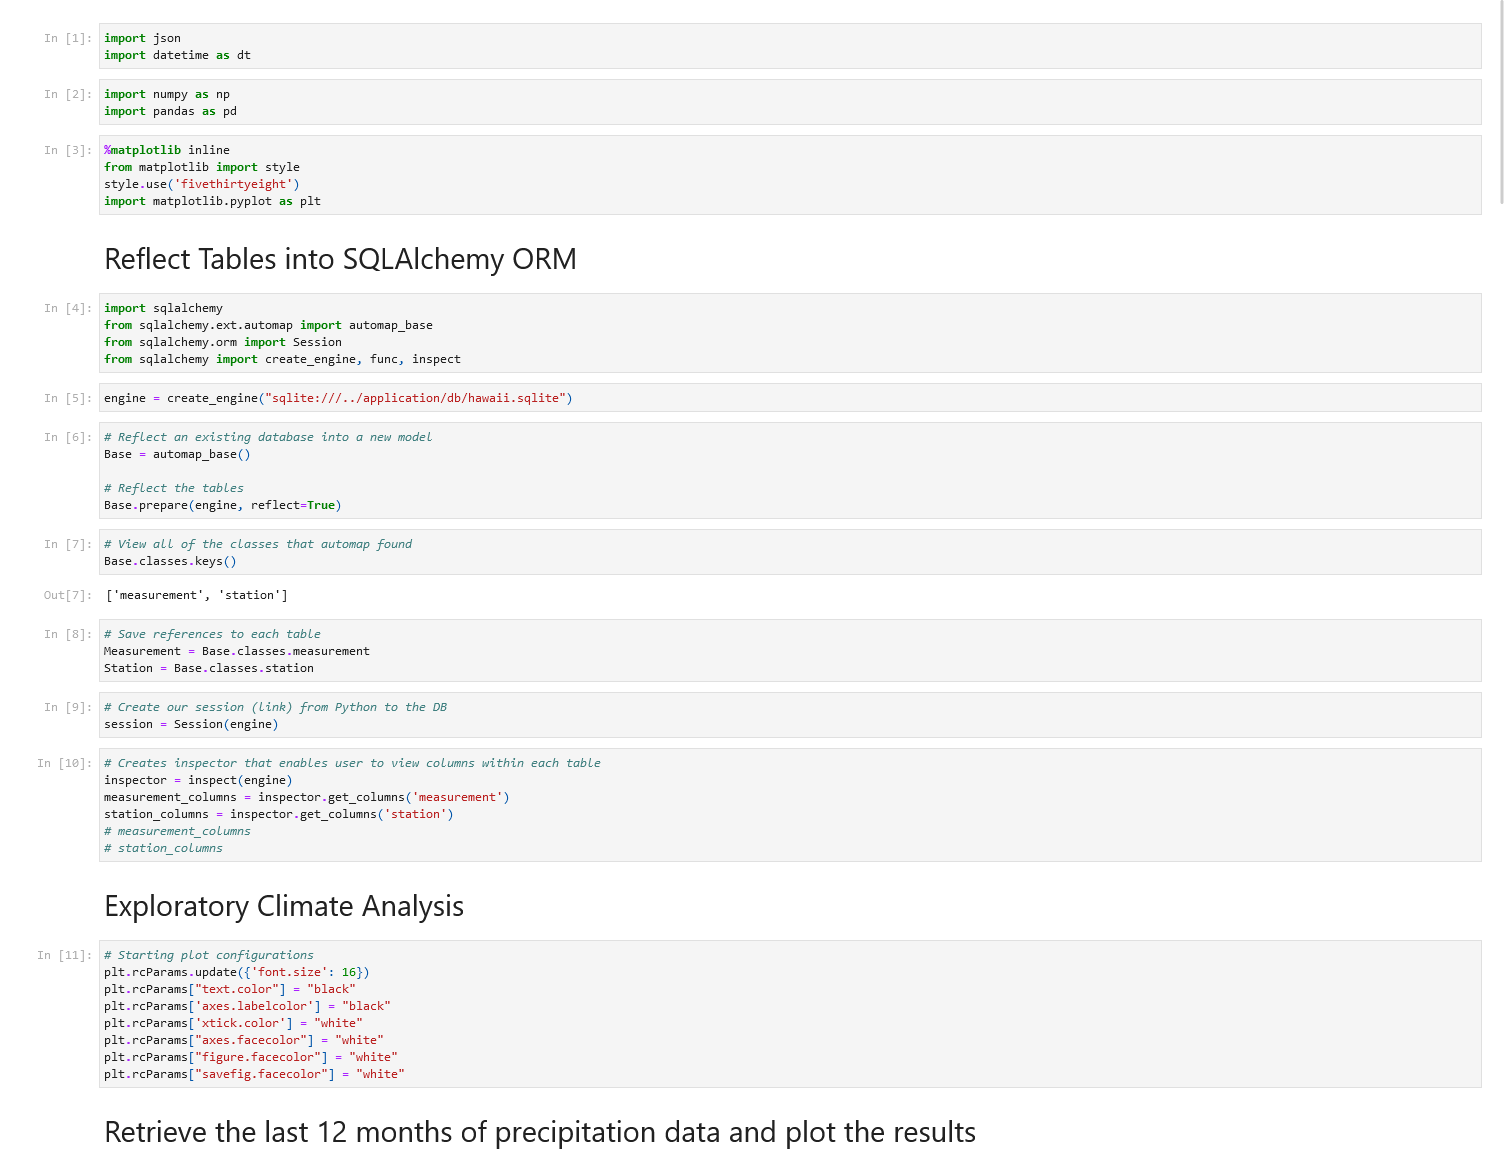This screenshot has width=1505, height=1153.
Task: Click the 'Out[7]:' output prompt
Action: click(x=68, y=595)
